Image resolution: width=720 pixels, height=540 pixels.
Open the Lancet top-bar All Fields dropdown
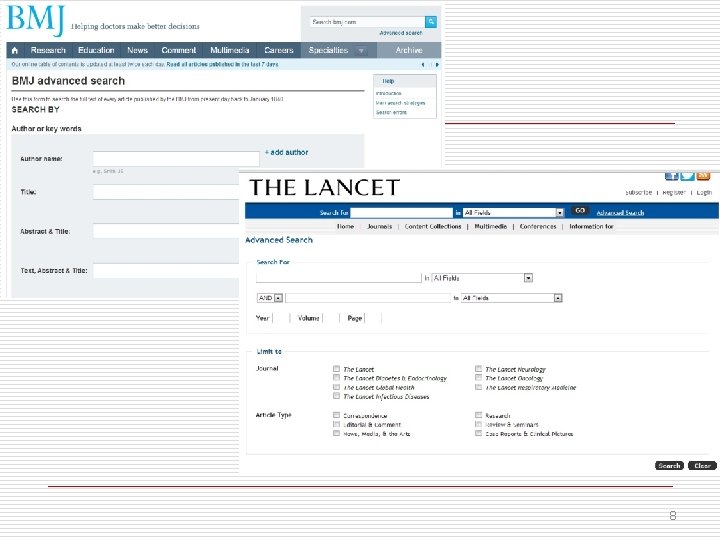pyautogui.click(x=513, y=213)
